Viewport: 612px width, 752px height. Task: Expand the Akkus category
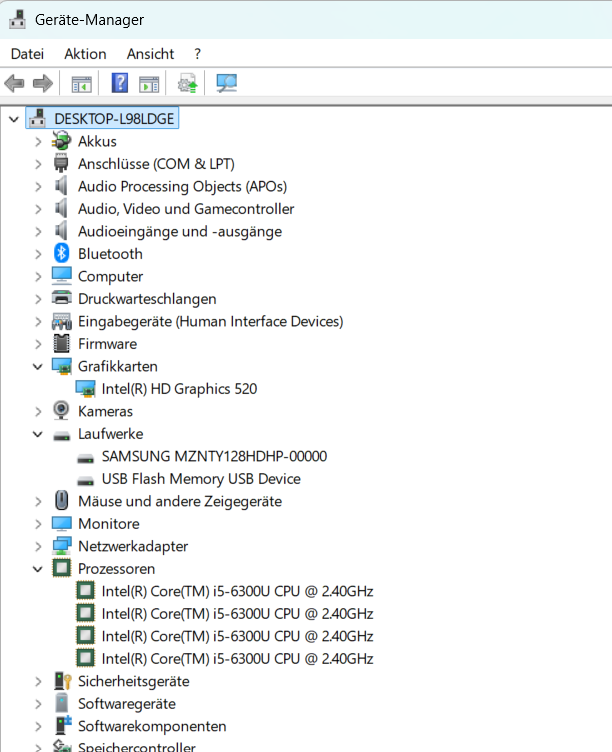click(38, 141)
